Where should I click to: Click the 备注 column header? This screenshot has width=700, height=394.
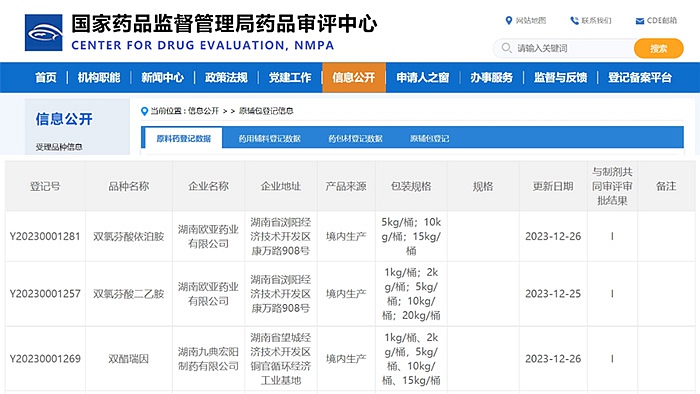click(x=666, y=186)
